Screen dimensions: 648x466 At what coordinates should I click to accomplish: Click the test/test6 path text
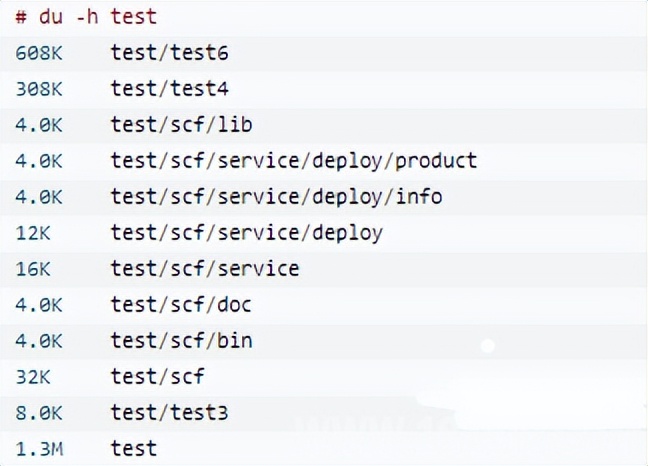click(169, 53)
